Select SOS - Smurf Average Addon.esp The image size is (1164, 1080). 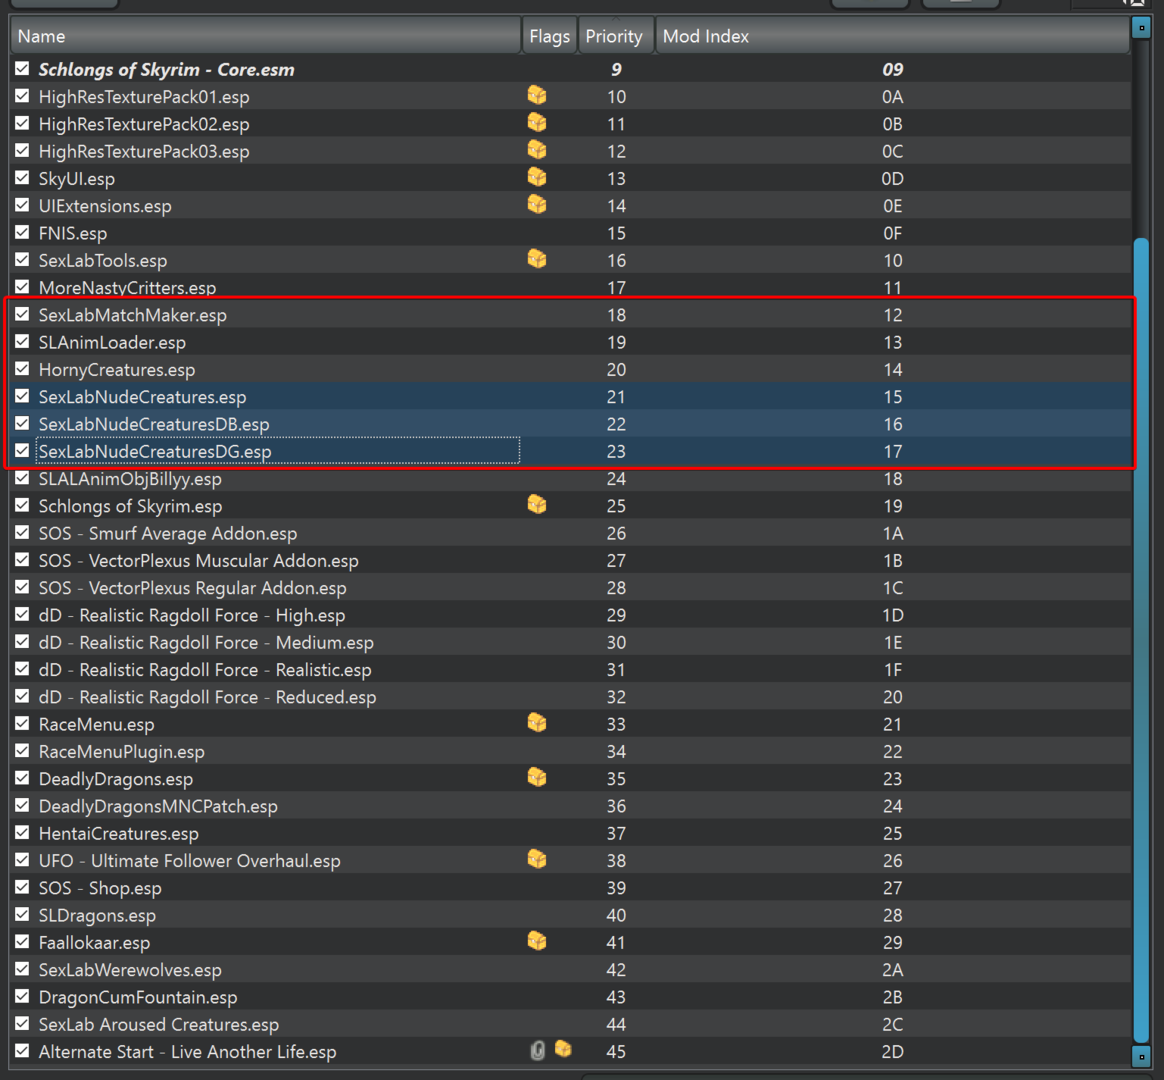(x=570, y=533)
